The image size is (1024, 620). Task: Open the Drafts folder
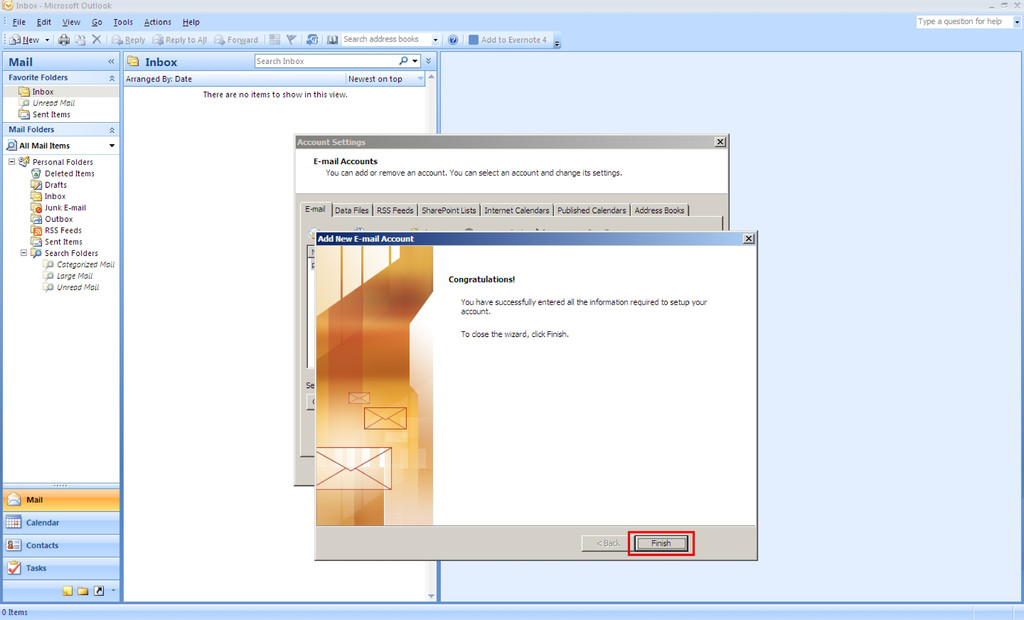(x=55, y=185)
